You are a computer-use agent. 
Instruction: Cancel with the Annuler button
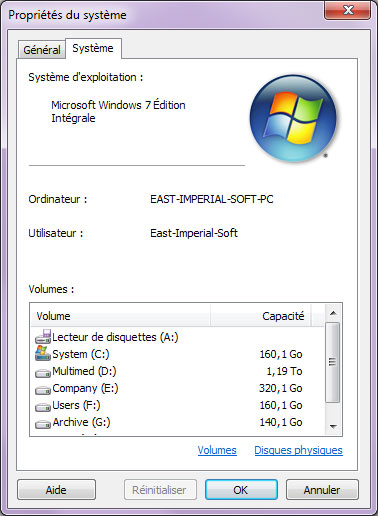(x=322, y=490)
